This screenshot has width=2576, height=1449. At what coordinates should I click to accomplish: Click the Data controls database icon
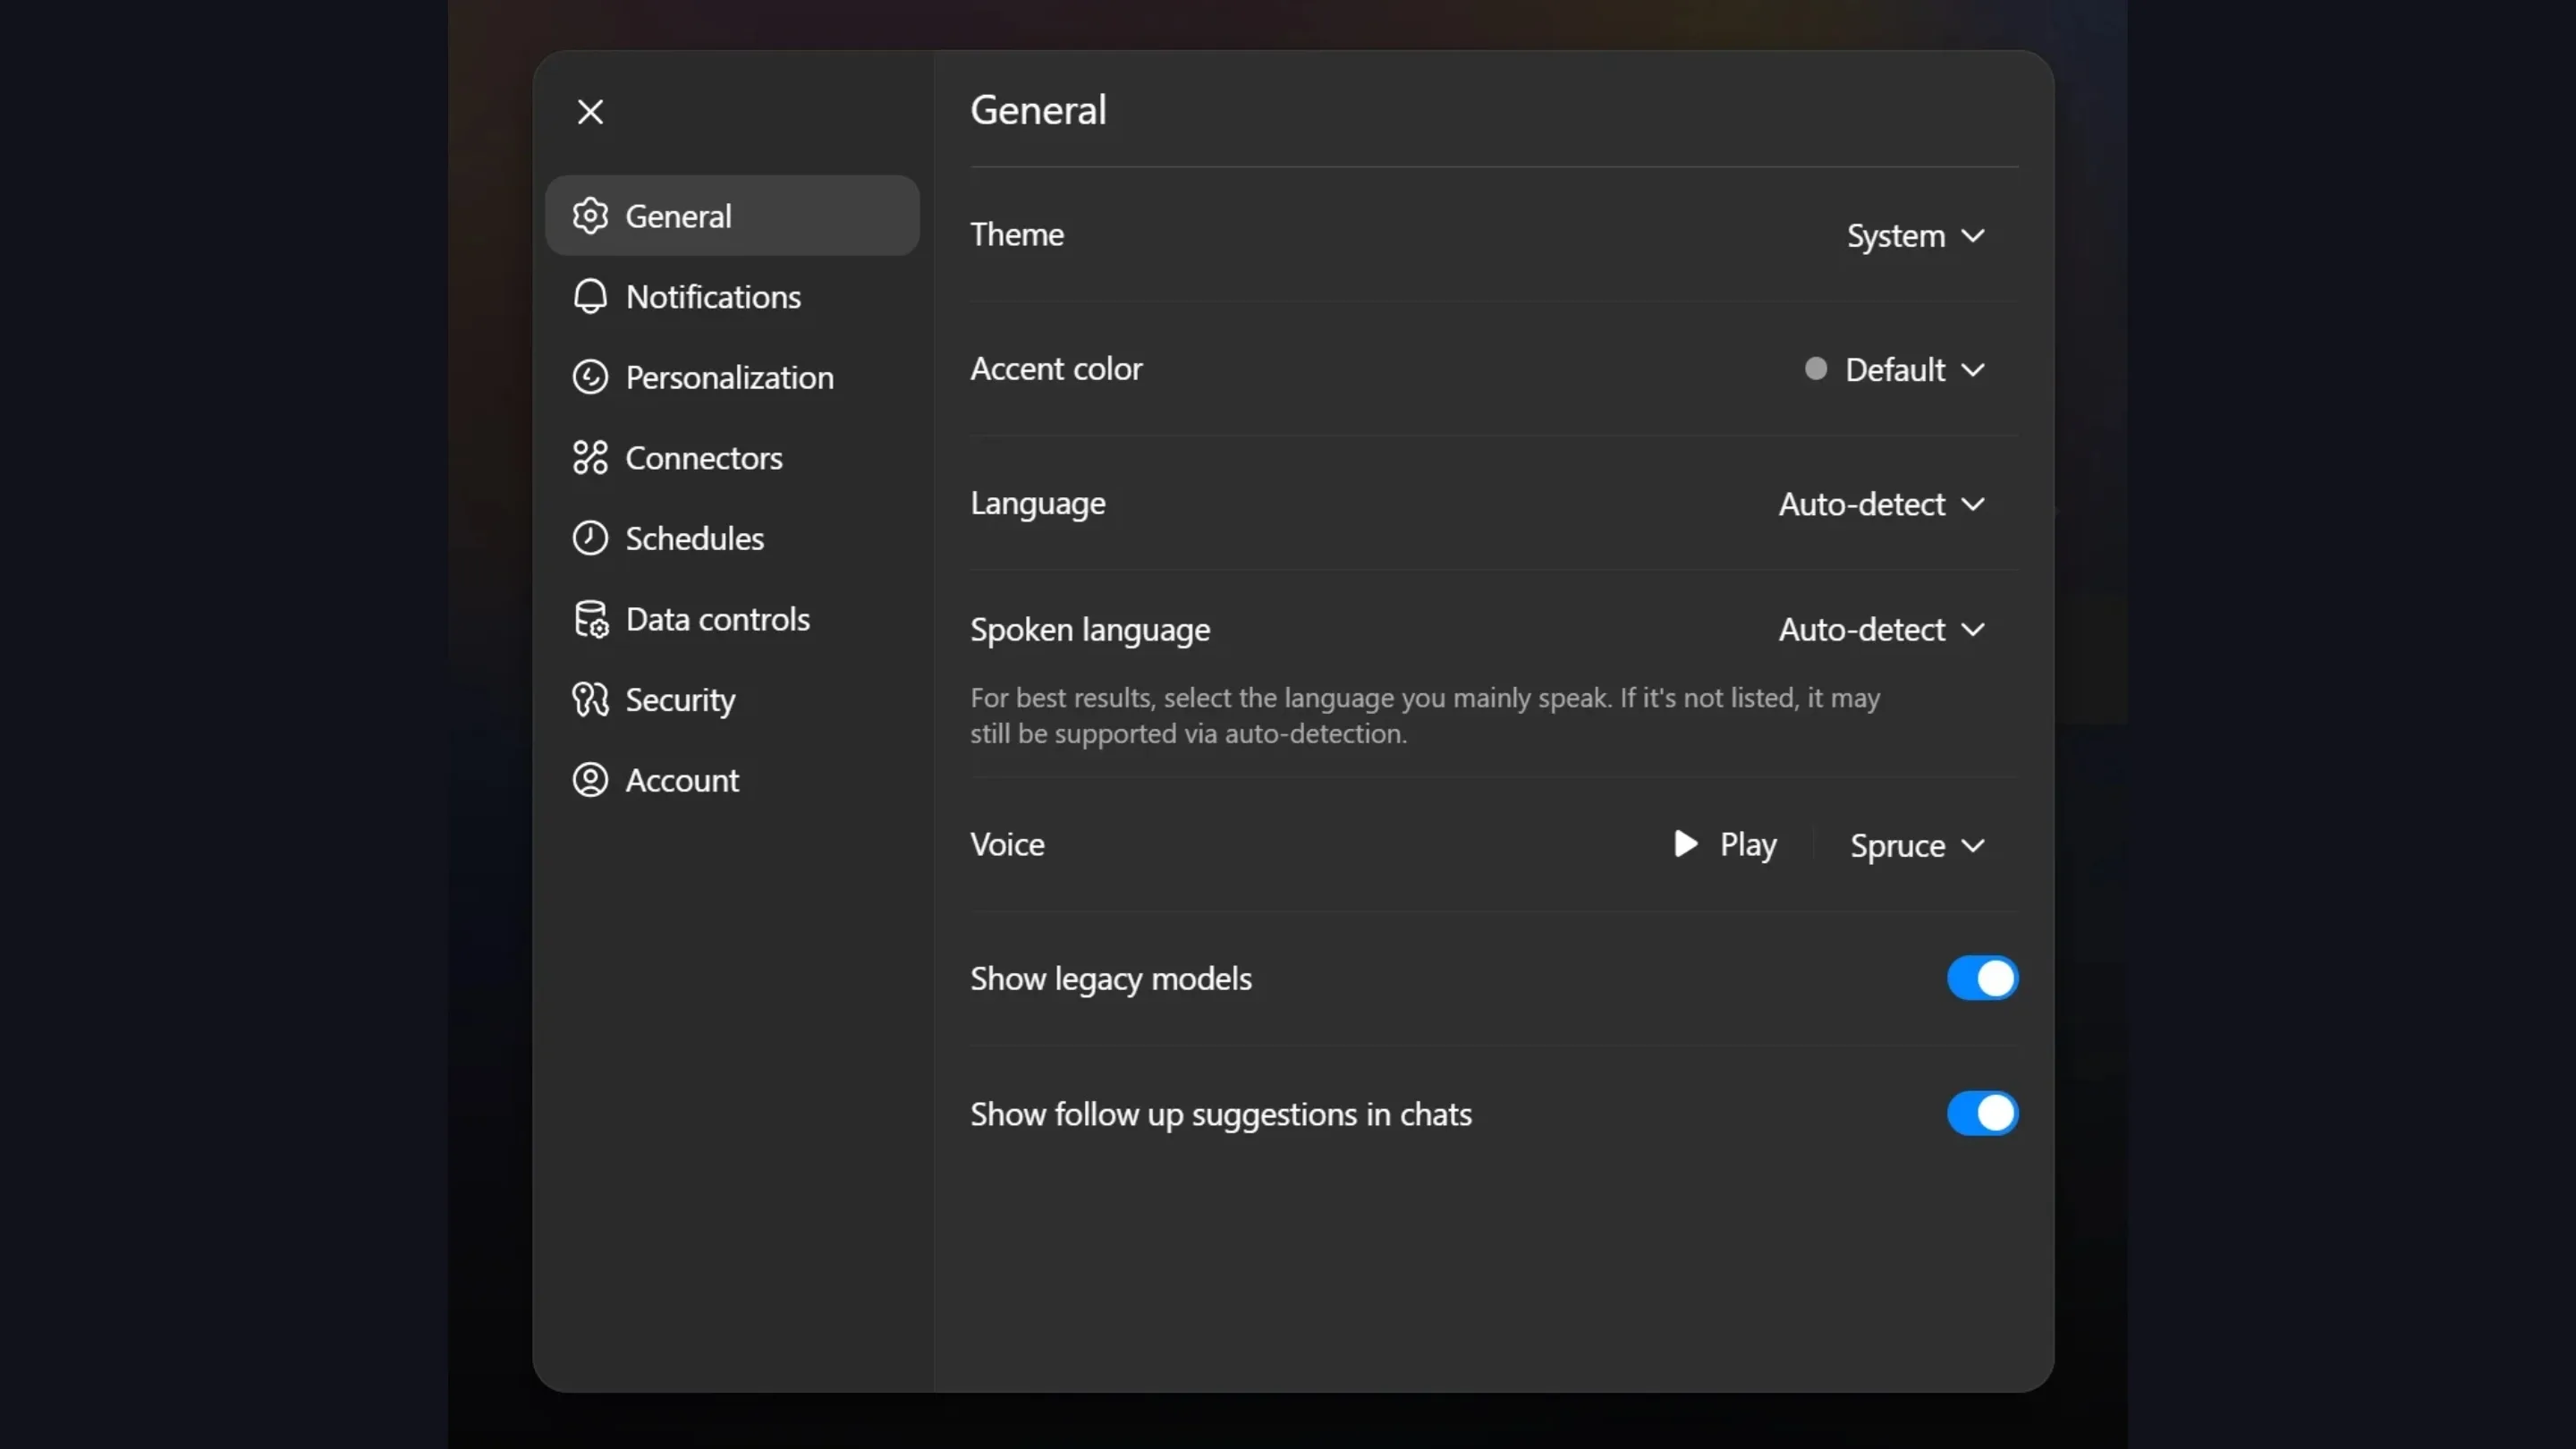[590, 619]
